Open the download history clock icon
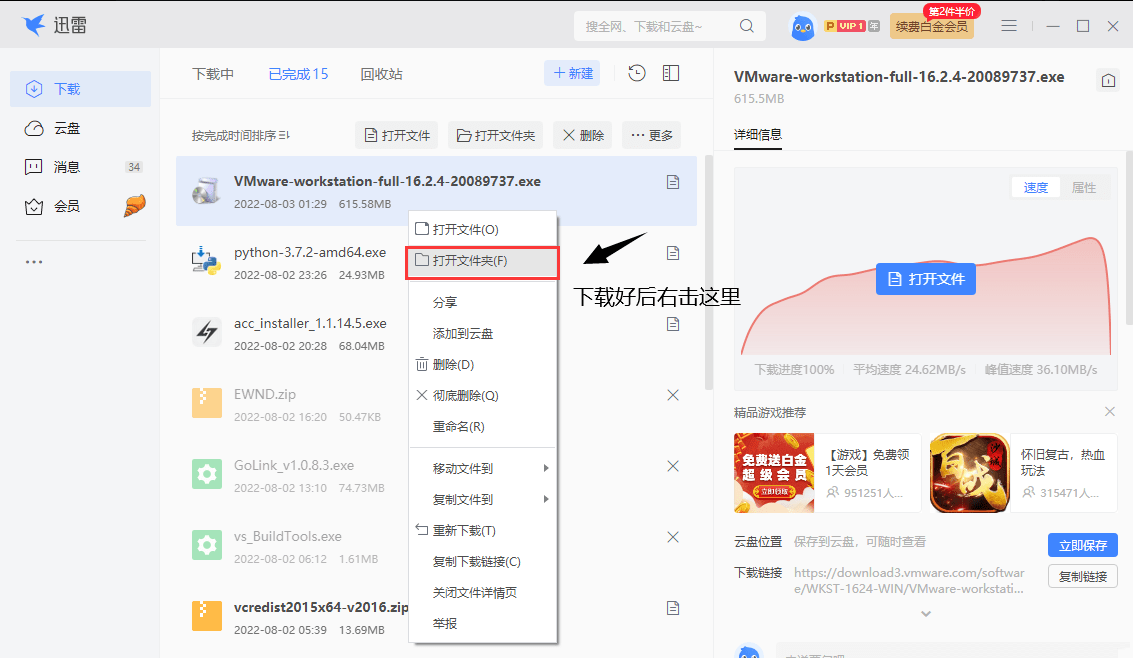 coord(637,73)
